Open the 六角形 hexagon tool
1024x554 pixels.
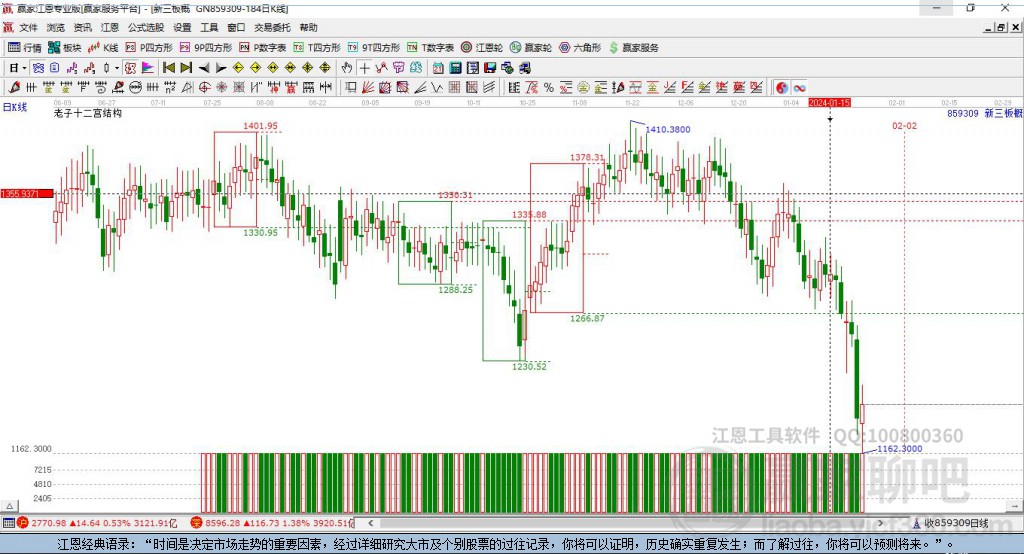tap(580, 48)
